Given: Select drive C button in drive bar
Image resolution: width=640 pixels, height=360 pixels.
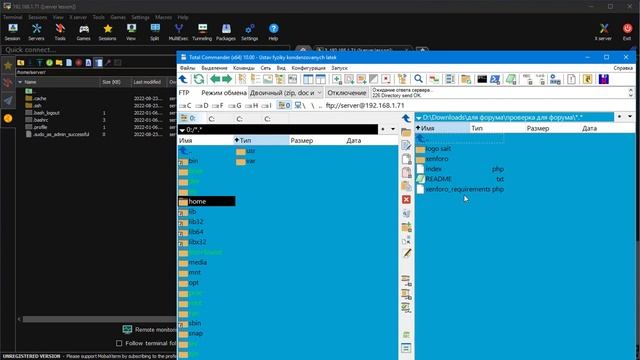Looking at the screenshot, I should pyautogui.click(x=186, y=105).
